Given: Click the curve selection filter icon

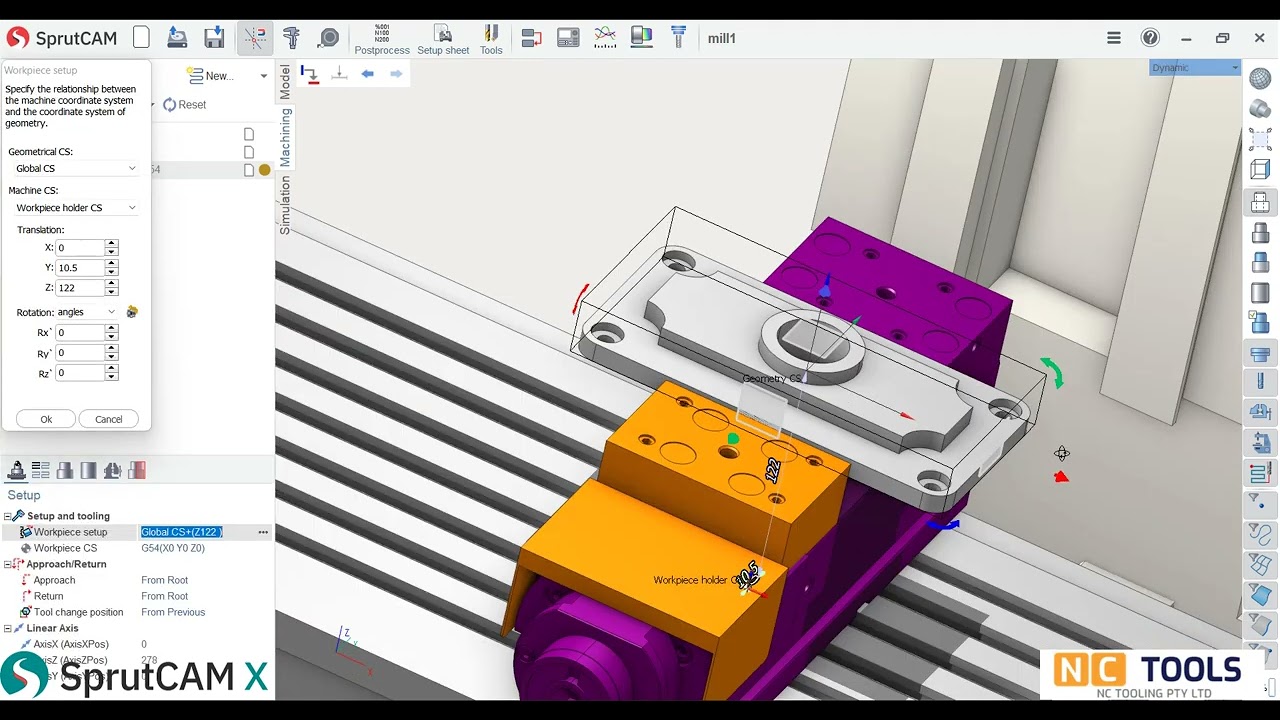Looking at the screenshot, I should 1260,534.
